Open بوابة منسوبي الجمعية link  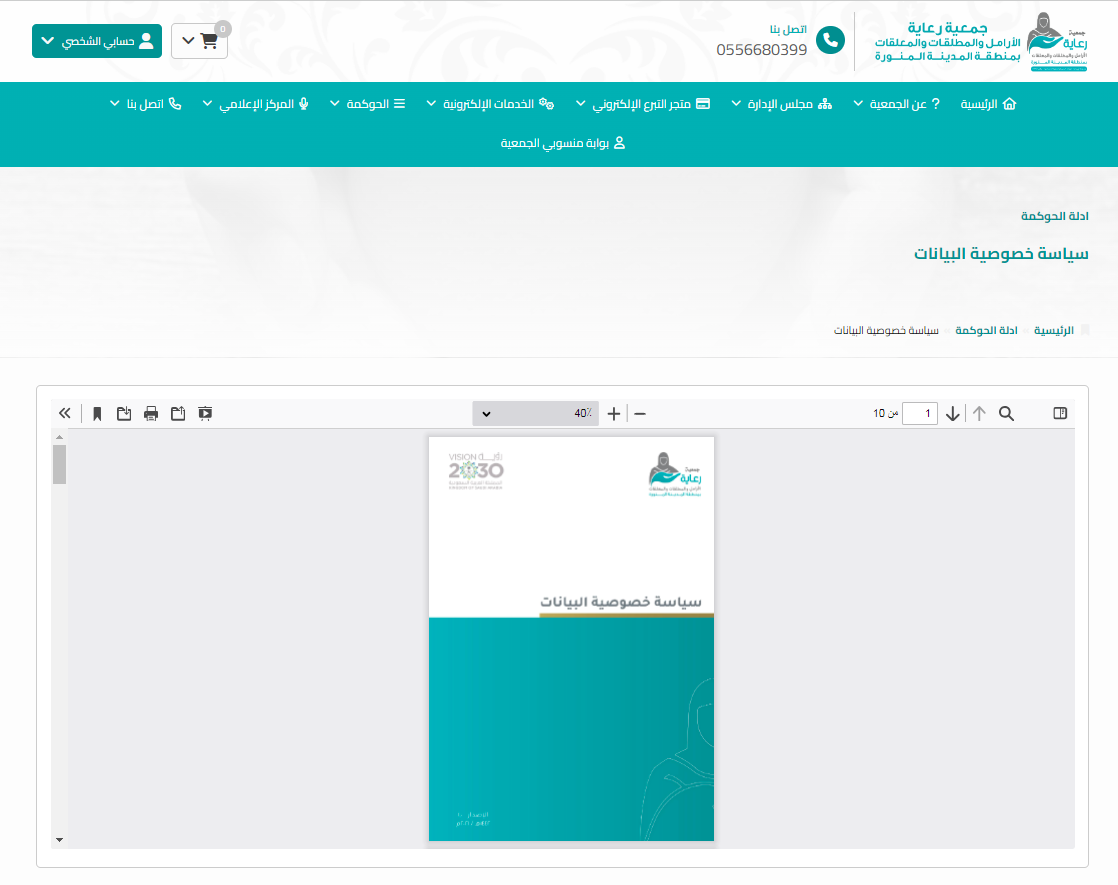(x=563, y=143)
